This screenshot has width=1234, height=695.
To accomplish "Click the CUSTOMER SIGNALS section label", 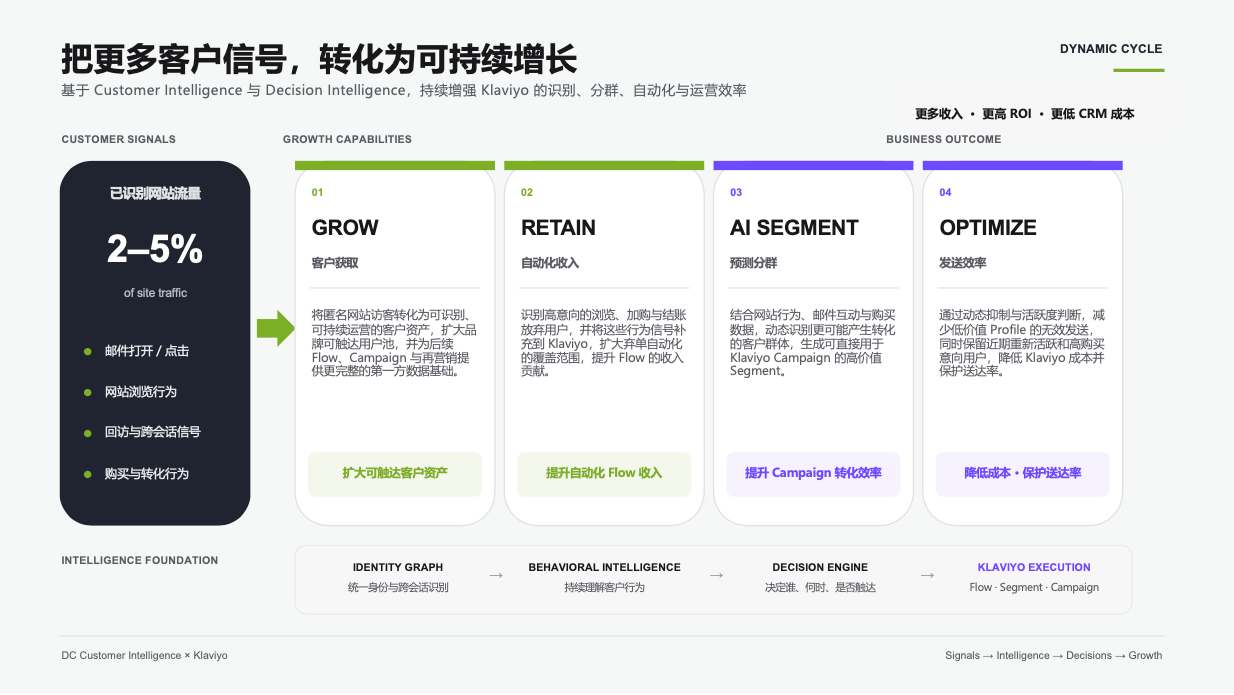I will (x=118, y=139).
